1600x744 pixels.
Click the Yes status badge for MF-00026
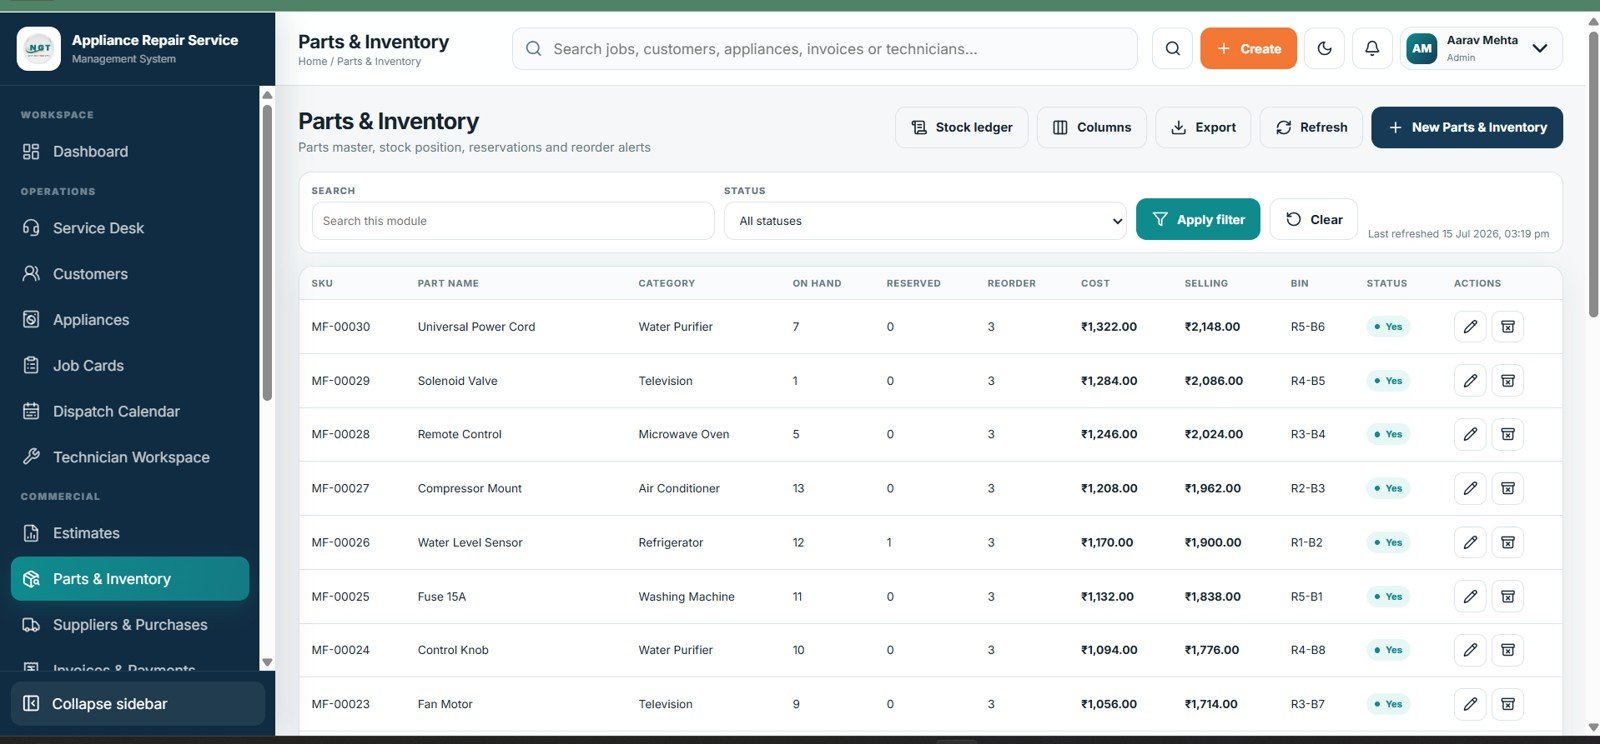click(1388, 543)
